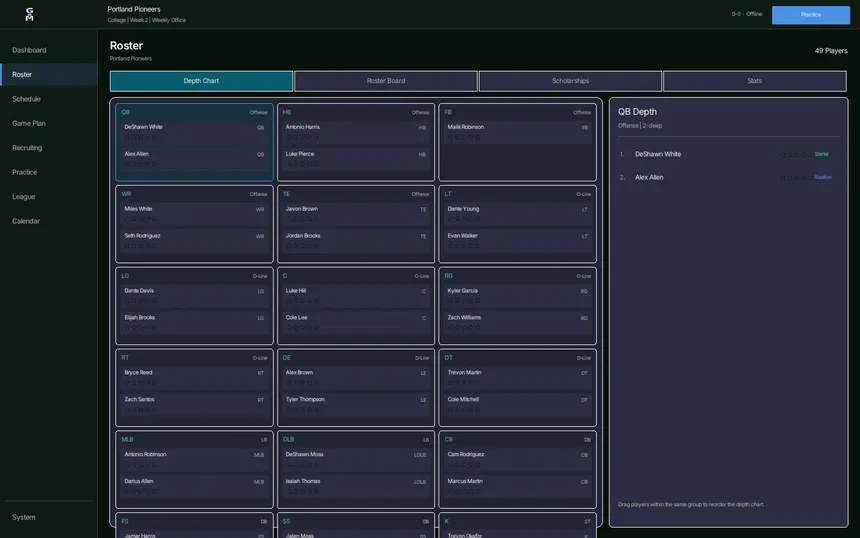Click the GM logo icon

click(x=30, y=14)
